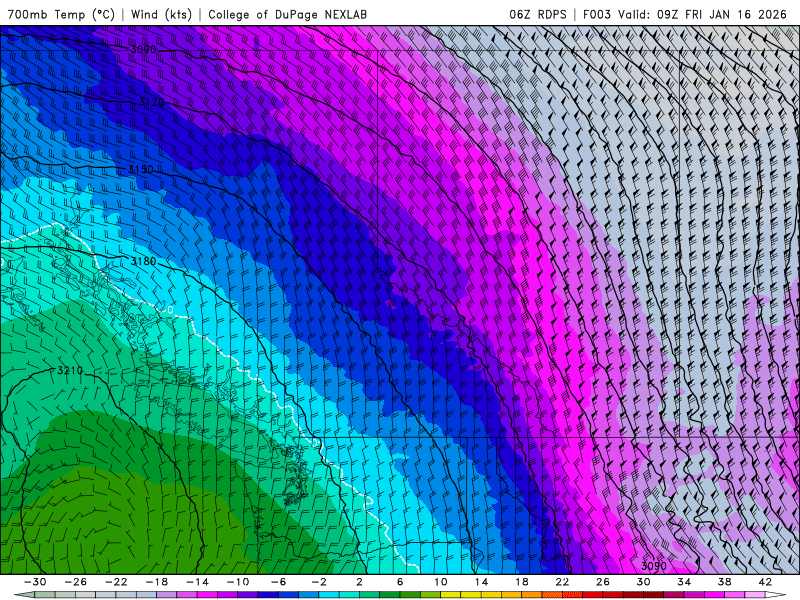
Task: Click the yellow swatch below the 10 label
Action: 451,595
